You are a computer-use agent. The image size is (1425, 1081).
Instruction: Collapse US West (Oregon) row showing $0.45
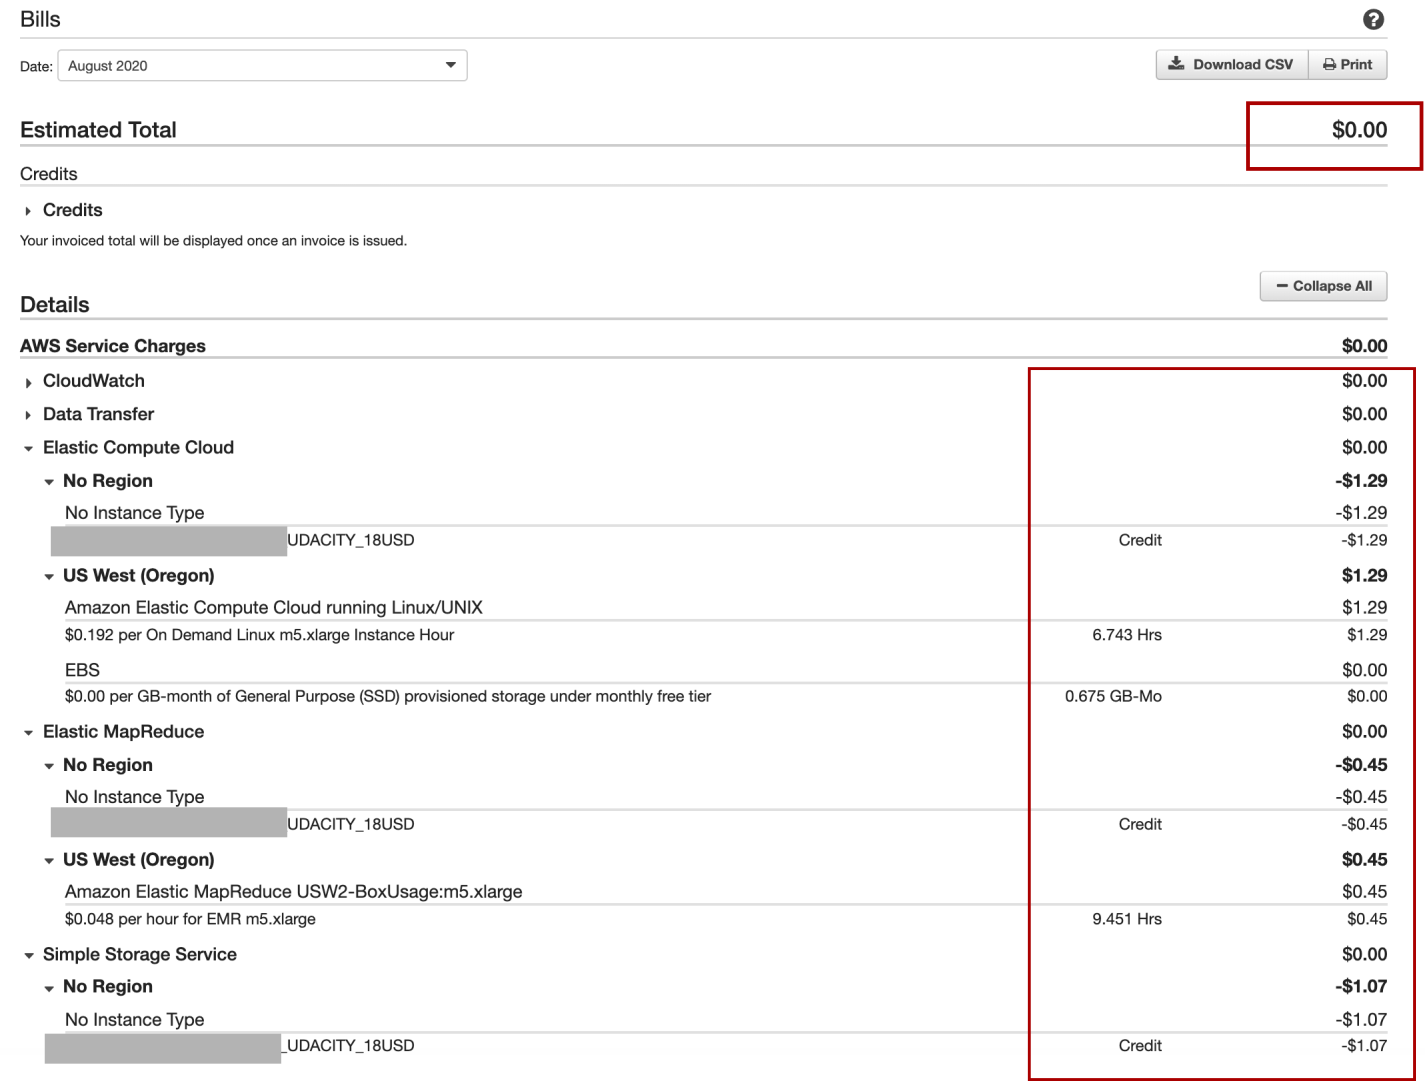click(x=49, y=861)
